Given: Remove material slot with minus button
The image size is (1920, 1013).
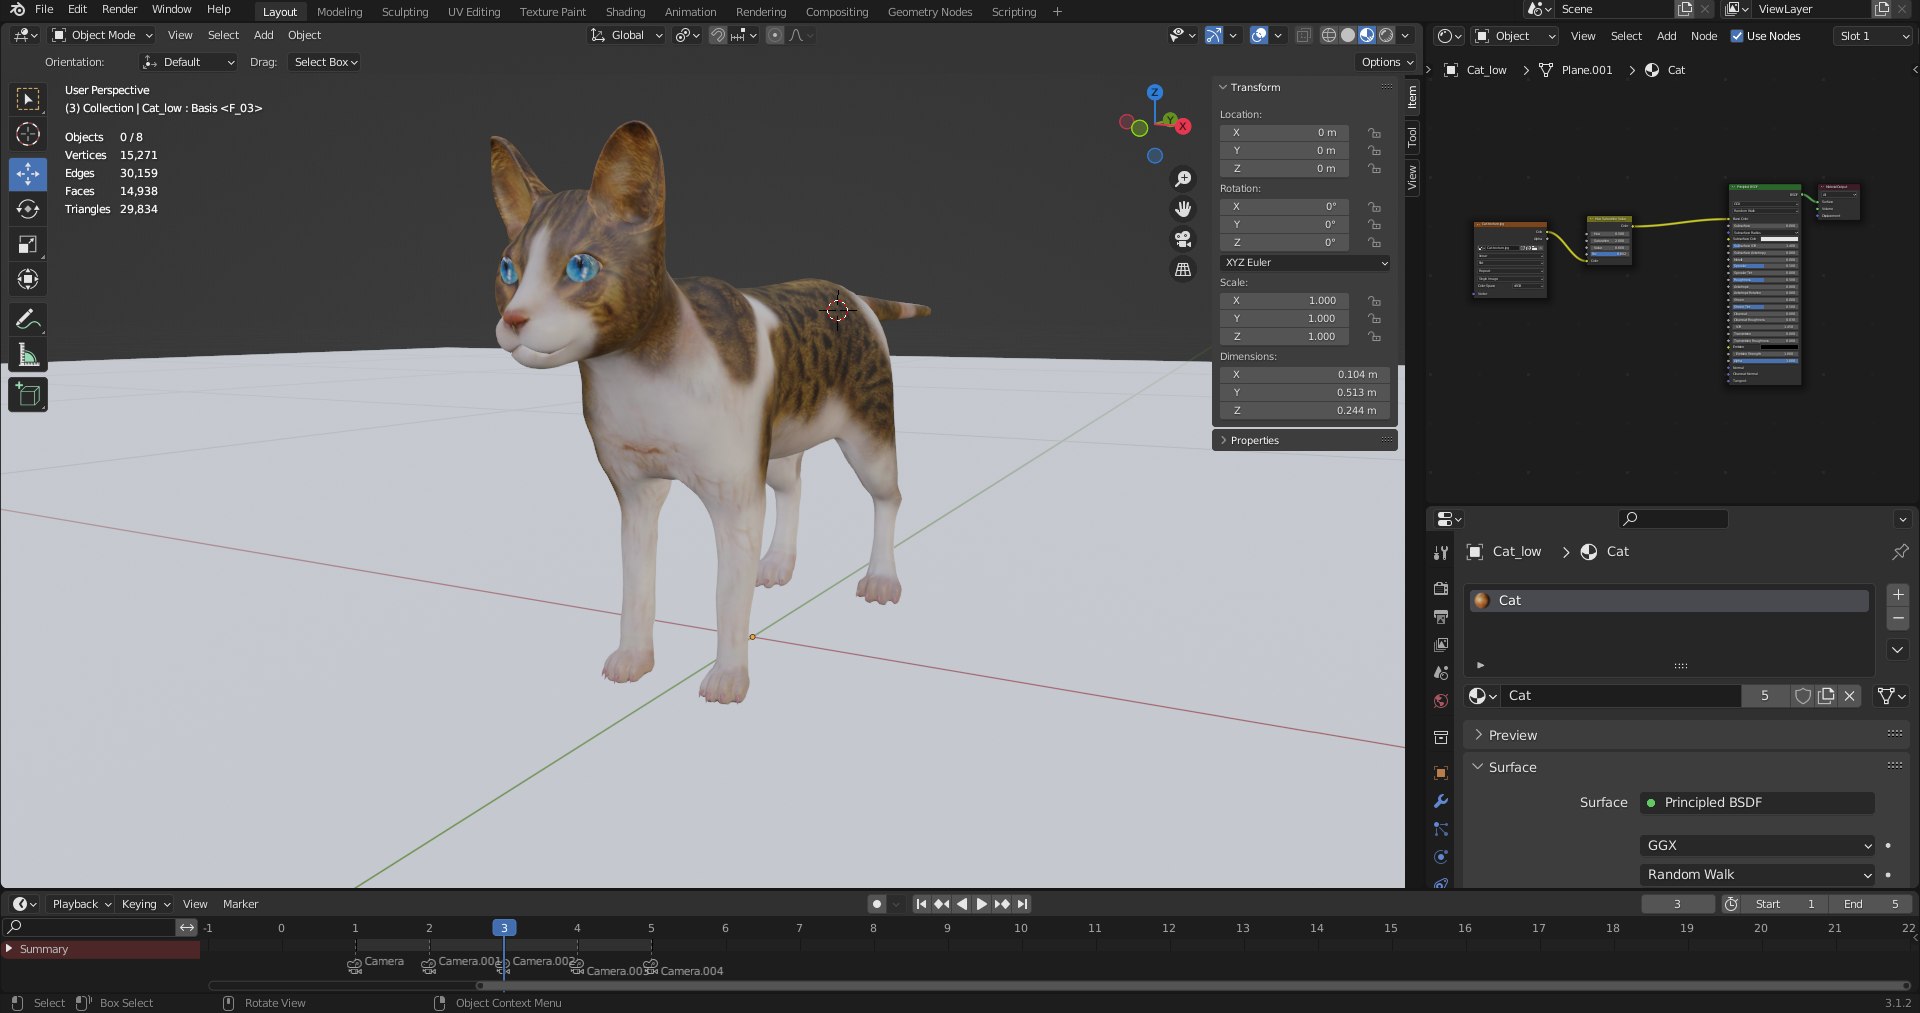Looking at the screenshot, I should tap(1898, 619).
